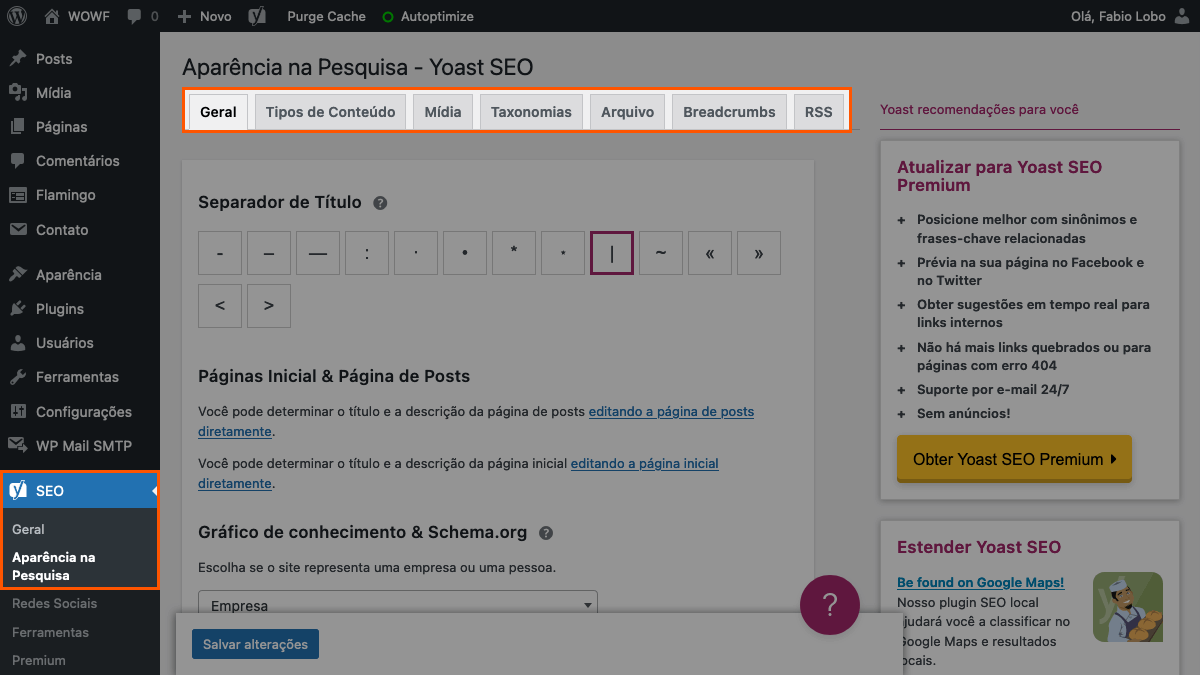Click the Autoptimize status circle icon
Image resolution: width=1200 pixels, height=675 pixels.
[x=388, y=17]
